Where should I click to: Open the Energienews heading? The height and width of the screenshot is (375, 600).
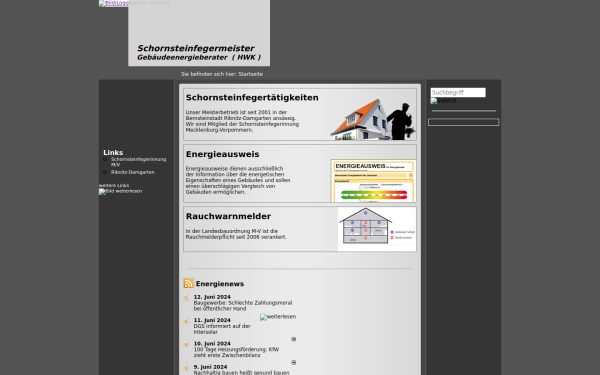(220, 284)
